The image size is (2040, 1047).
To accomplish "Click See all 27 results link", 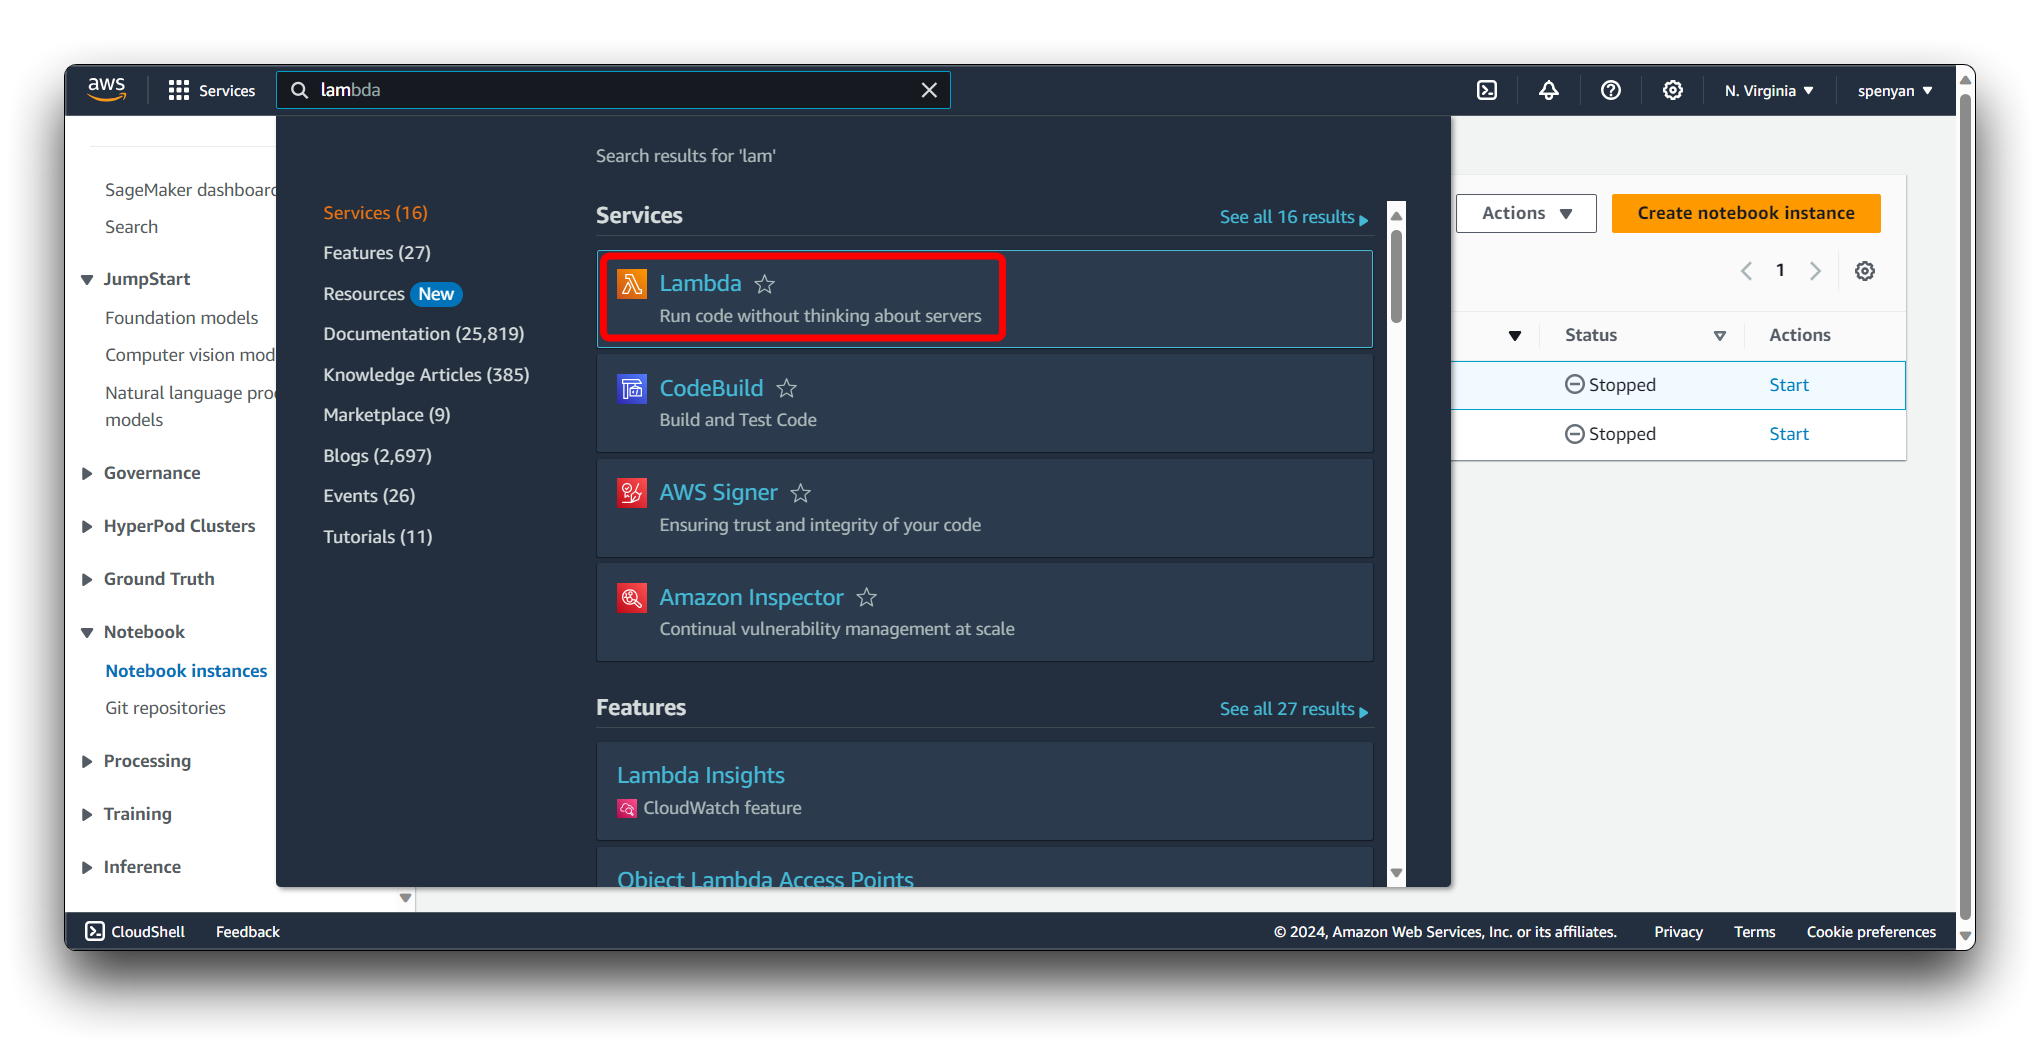I will (x=1294, y=709).
